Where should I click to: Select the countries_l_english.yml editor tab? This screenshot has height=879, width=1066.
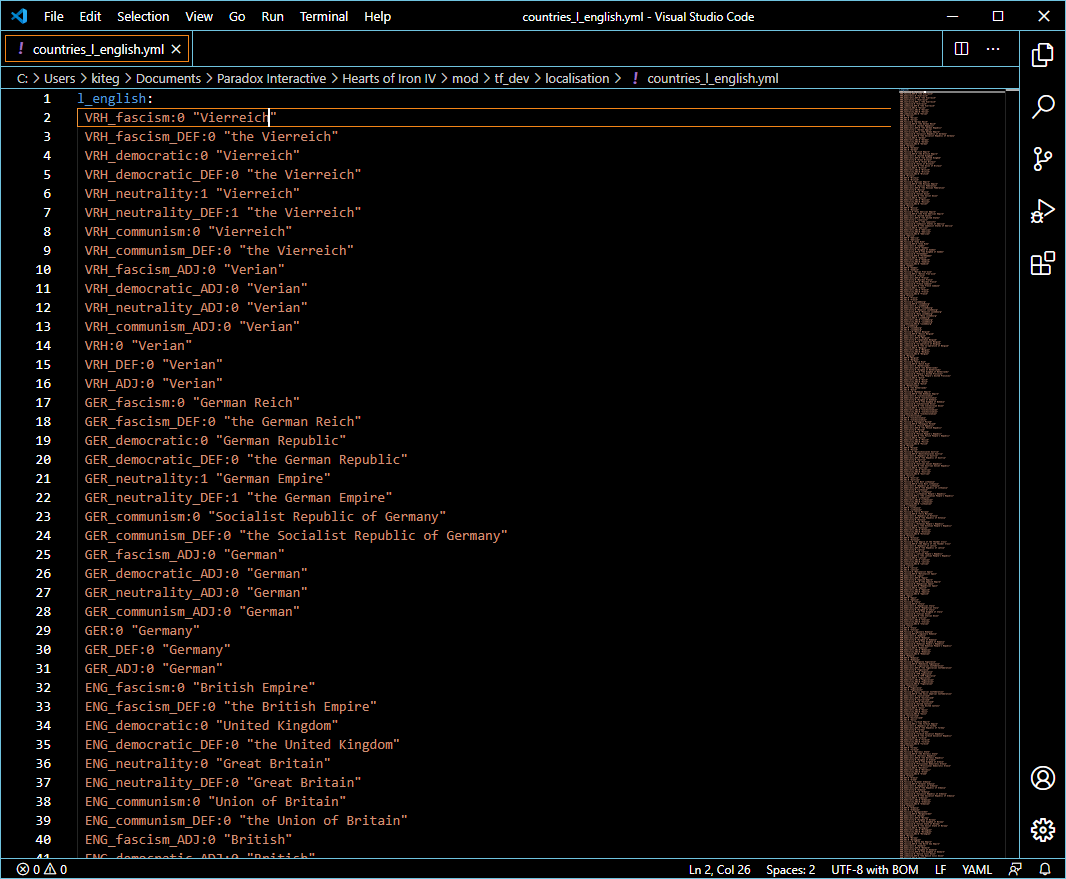coord(98,49)
